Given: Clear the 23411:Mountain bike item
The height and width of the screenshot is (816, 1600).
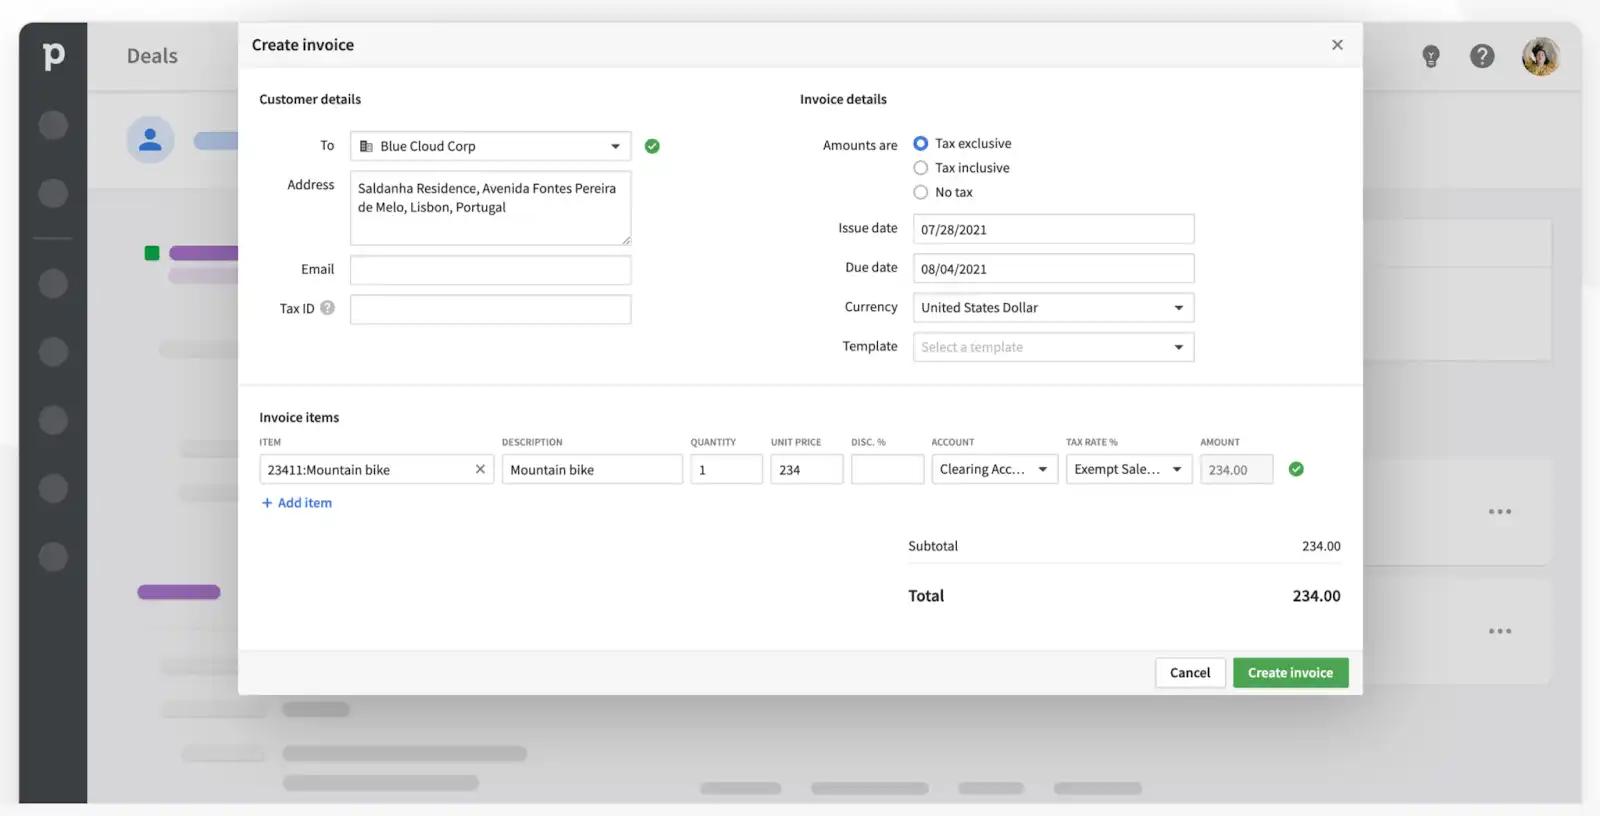Looking at the screenshot, I should 480,469.
